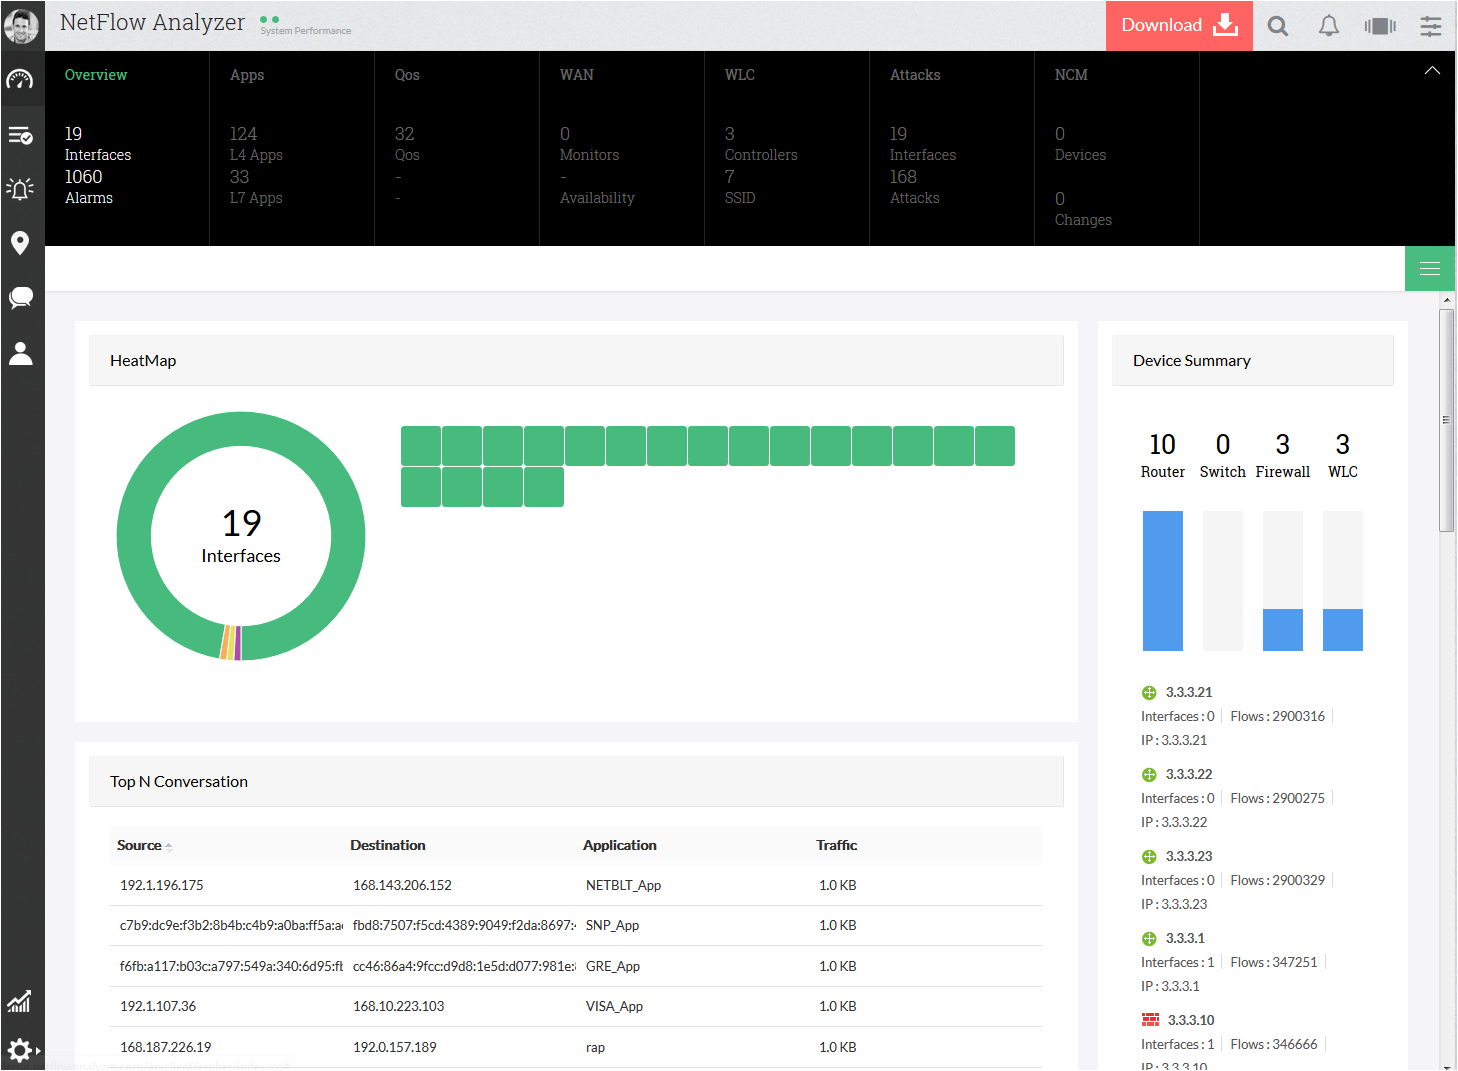Click the Router blue bar

(x=1162, y=580)
